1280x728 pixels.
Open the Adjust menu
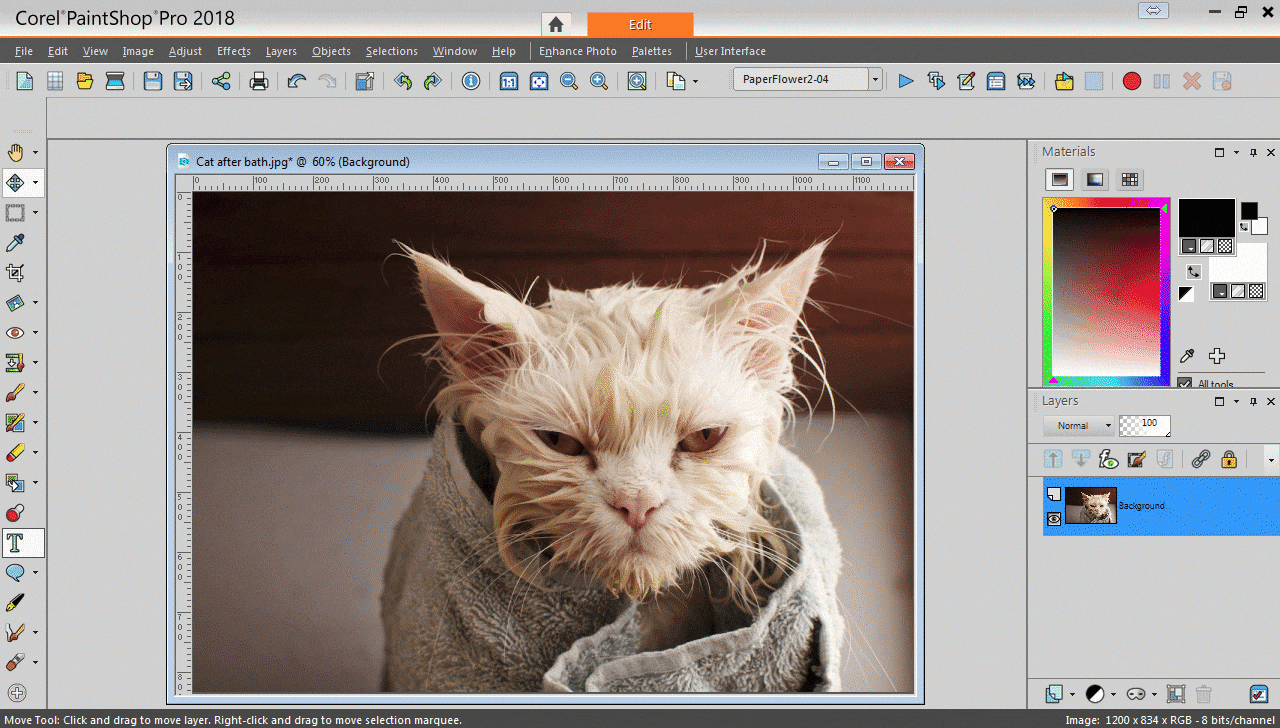tap(185, 51)
